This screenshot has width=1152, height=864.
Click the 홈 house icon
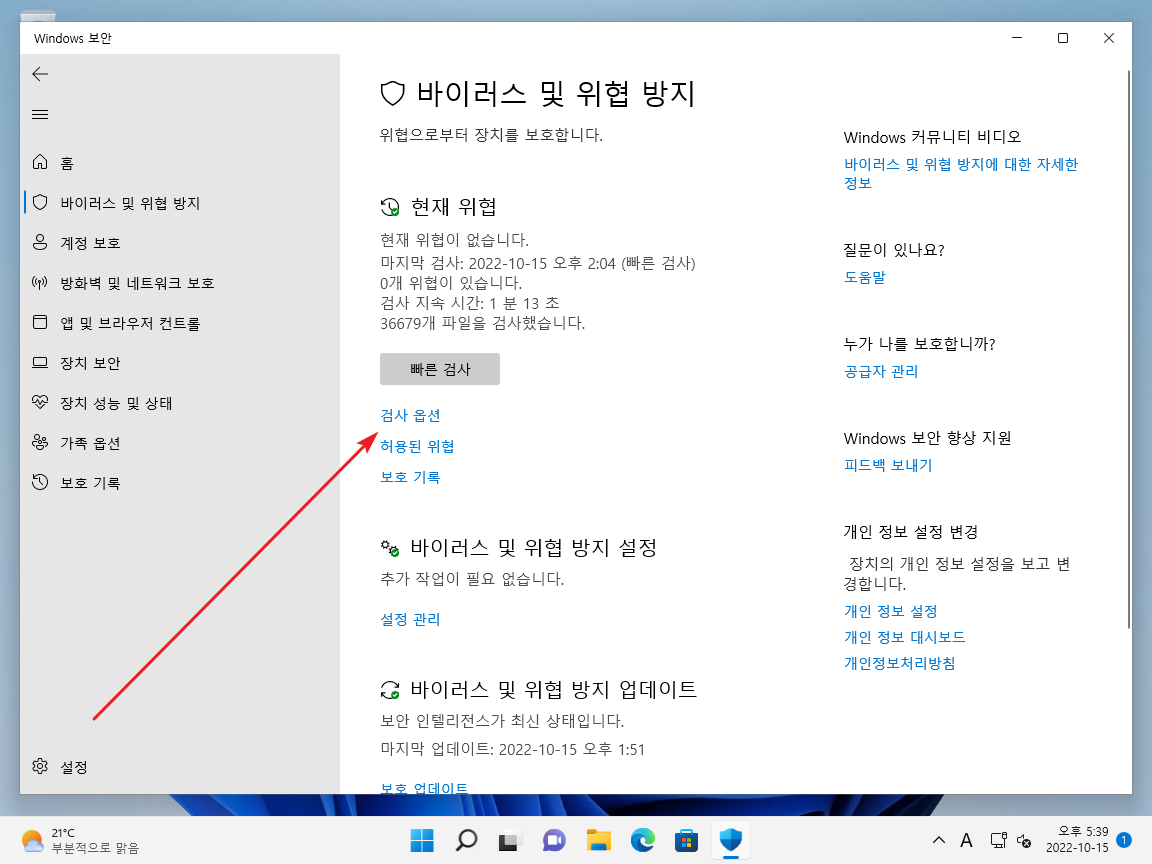point(40,162)
